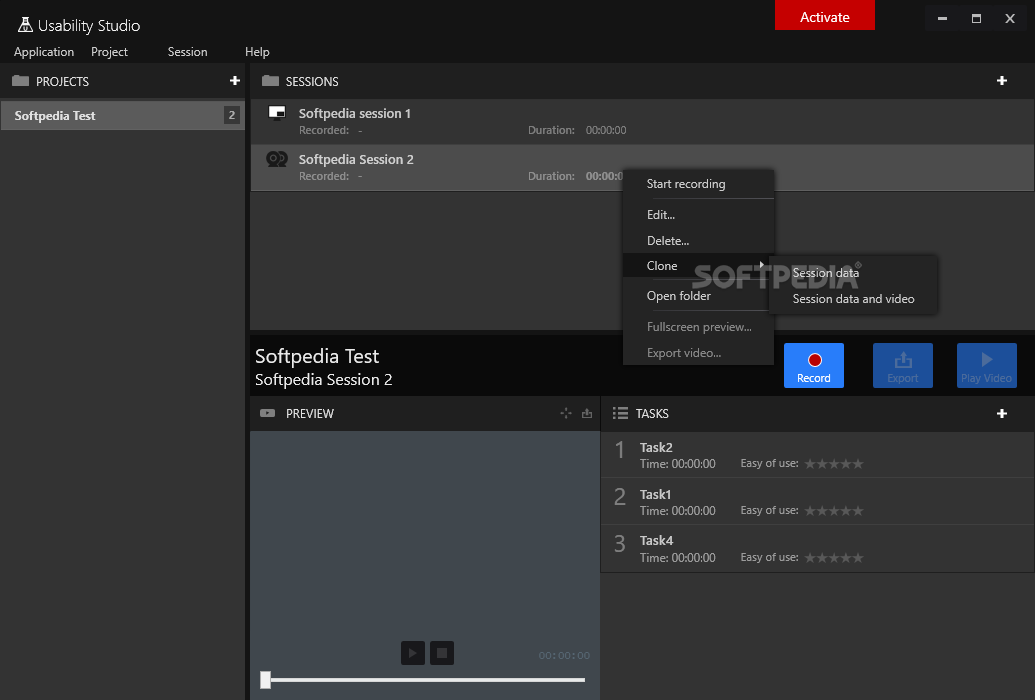The height and width of the screenshot is (700, 1035).
Task: Click screen icon of Softpedia session 1
Action: point(277,113)
